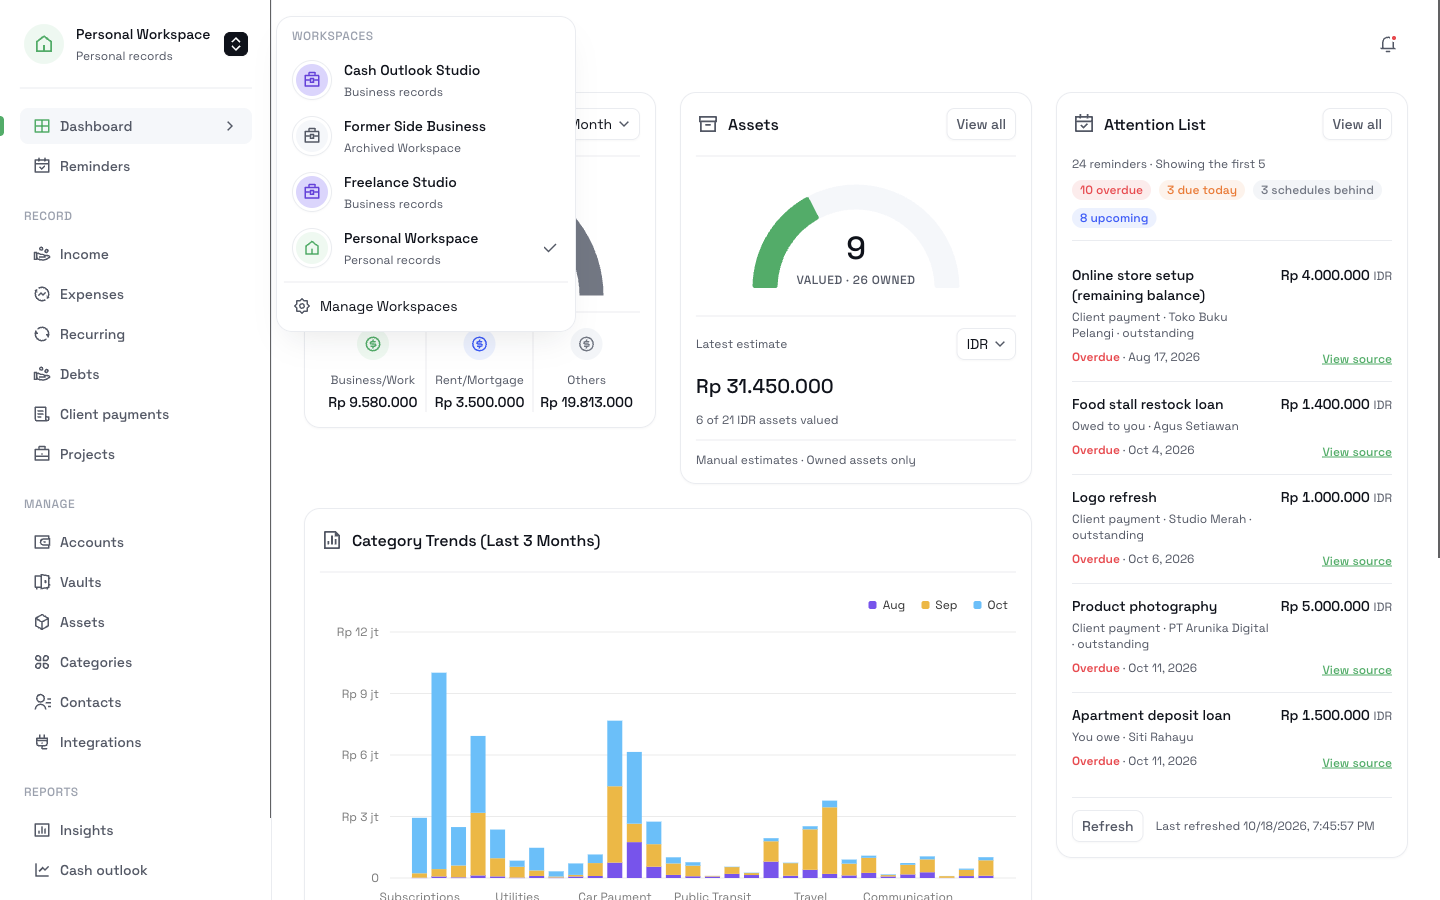Open the IDR currency dropdown
Screen dimensions: 1440x900
coord(986,344)
